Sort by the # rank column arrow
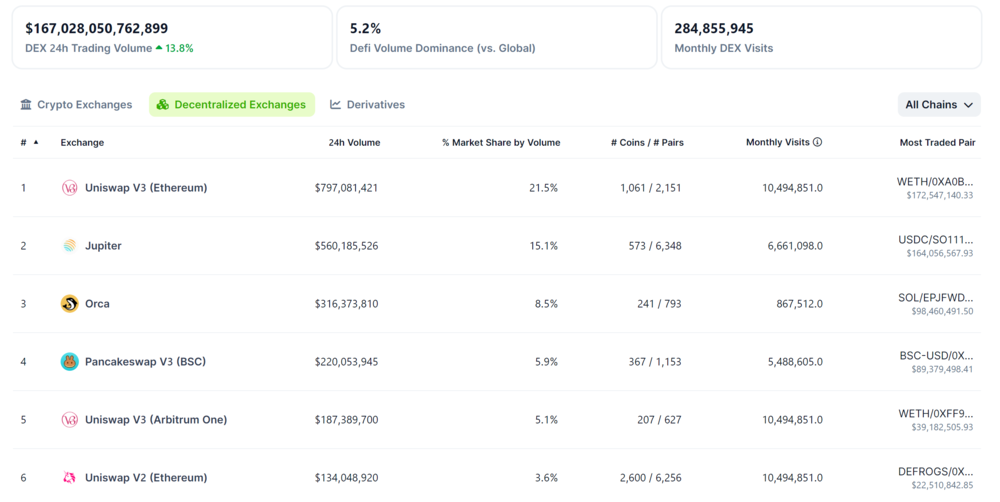 pos(36,142)
